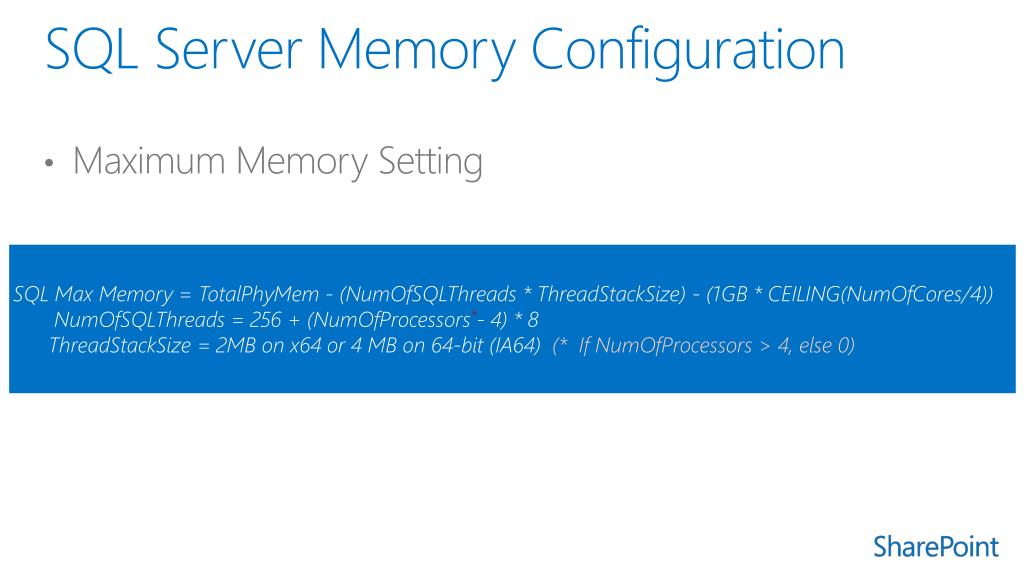Click the '1GB' term in the formula

(728, 295)
